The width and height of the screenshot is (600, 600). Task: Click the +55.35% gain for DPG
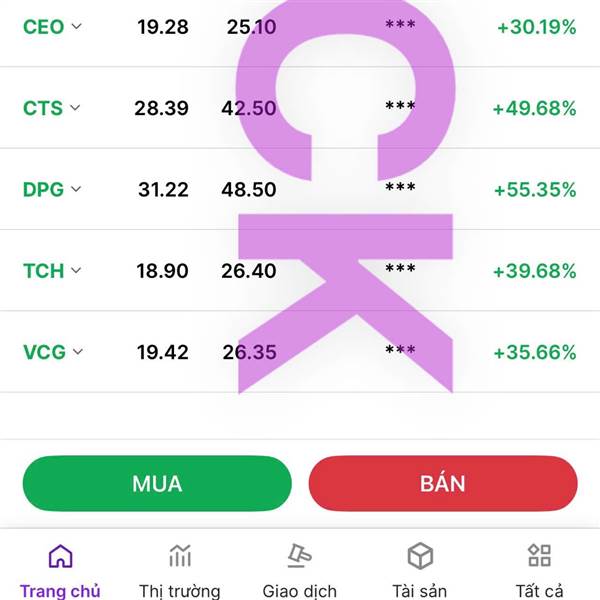coord(535,190)
